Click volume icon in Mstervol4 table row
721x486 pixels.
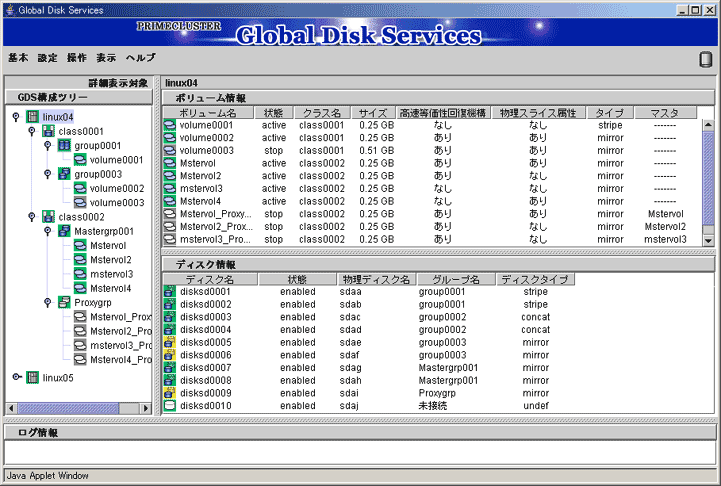click(x=170, y=201)
